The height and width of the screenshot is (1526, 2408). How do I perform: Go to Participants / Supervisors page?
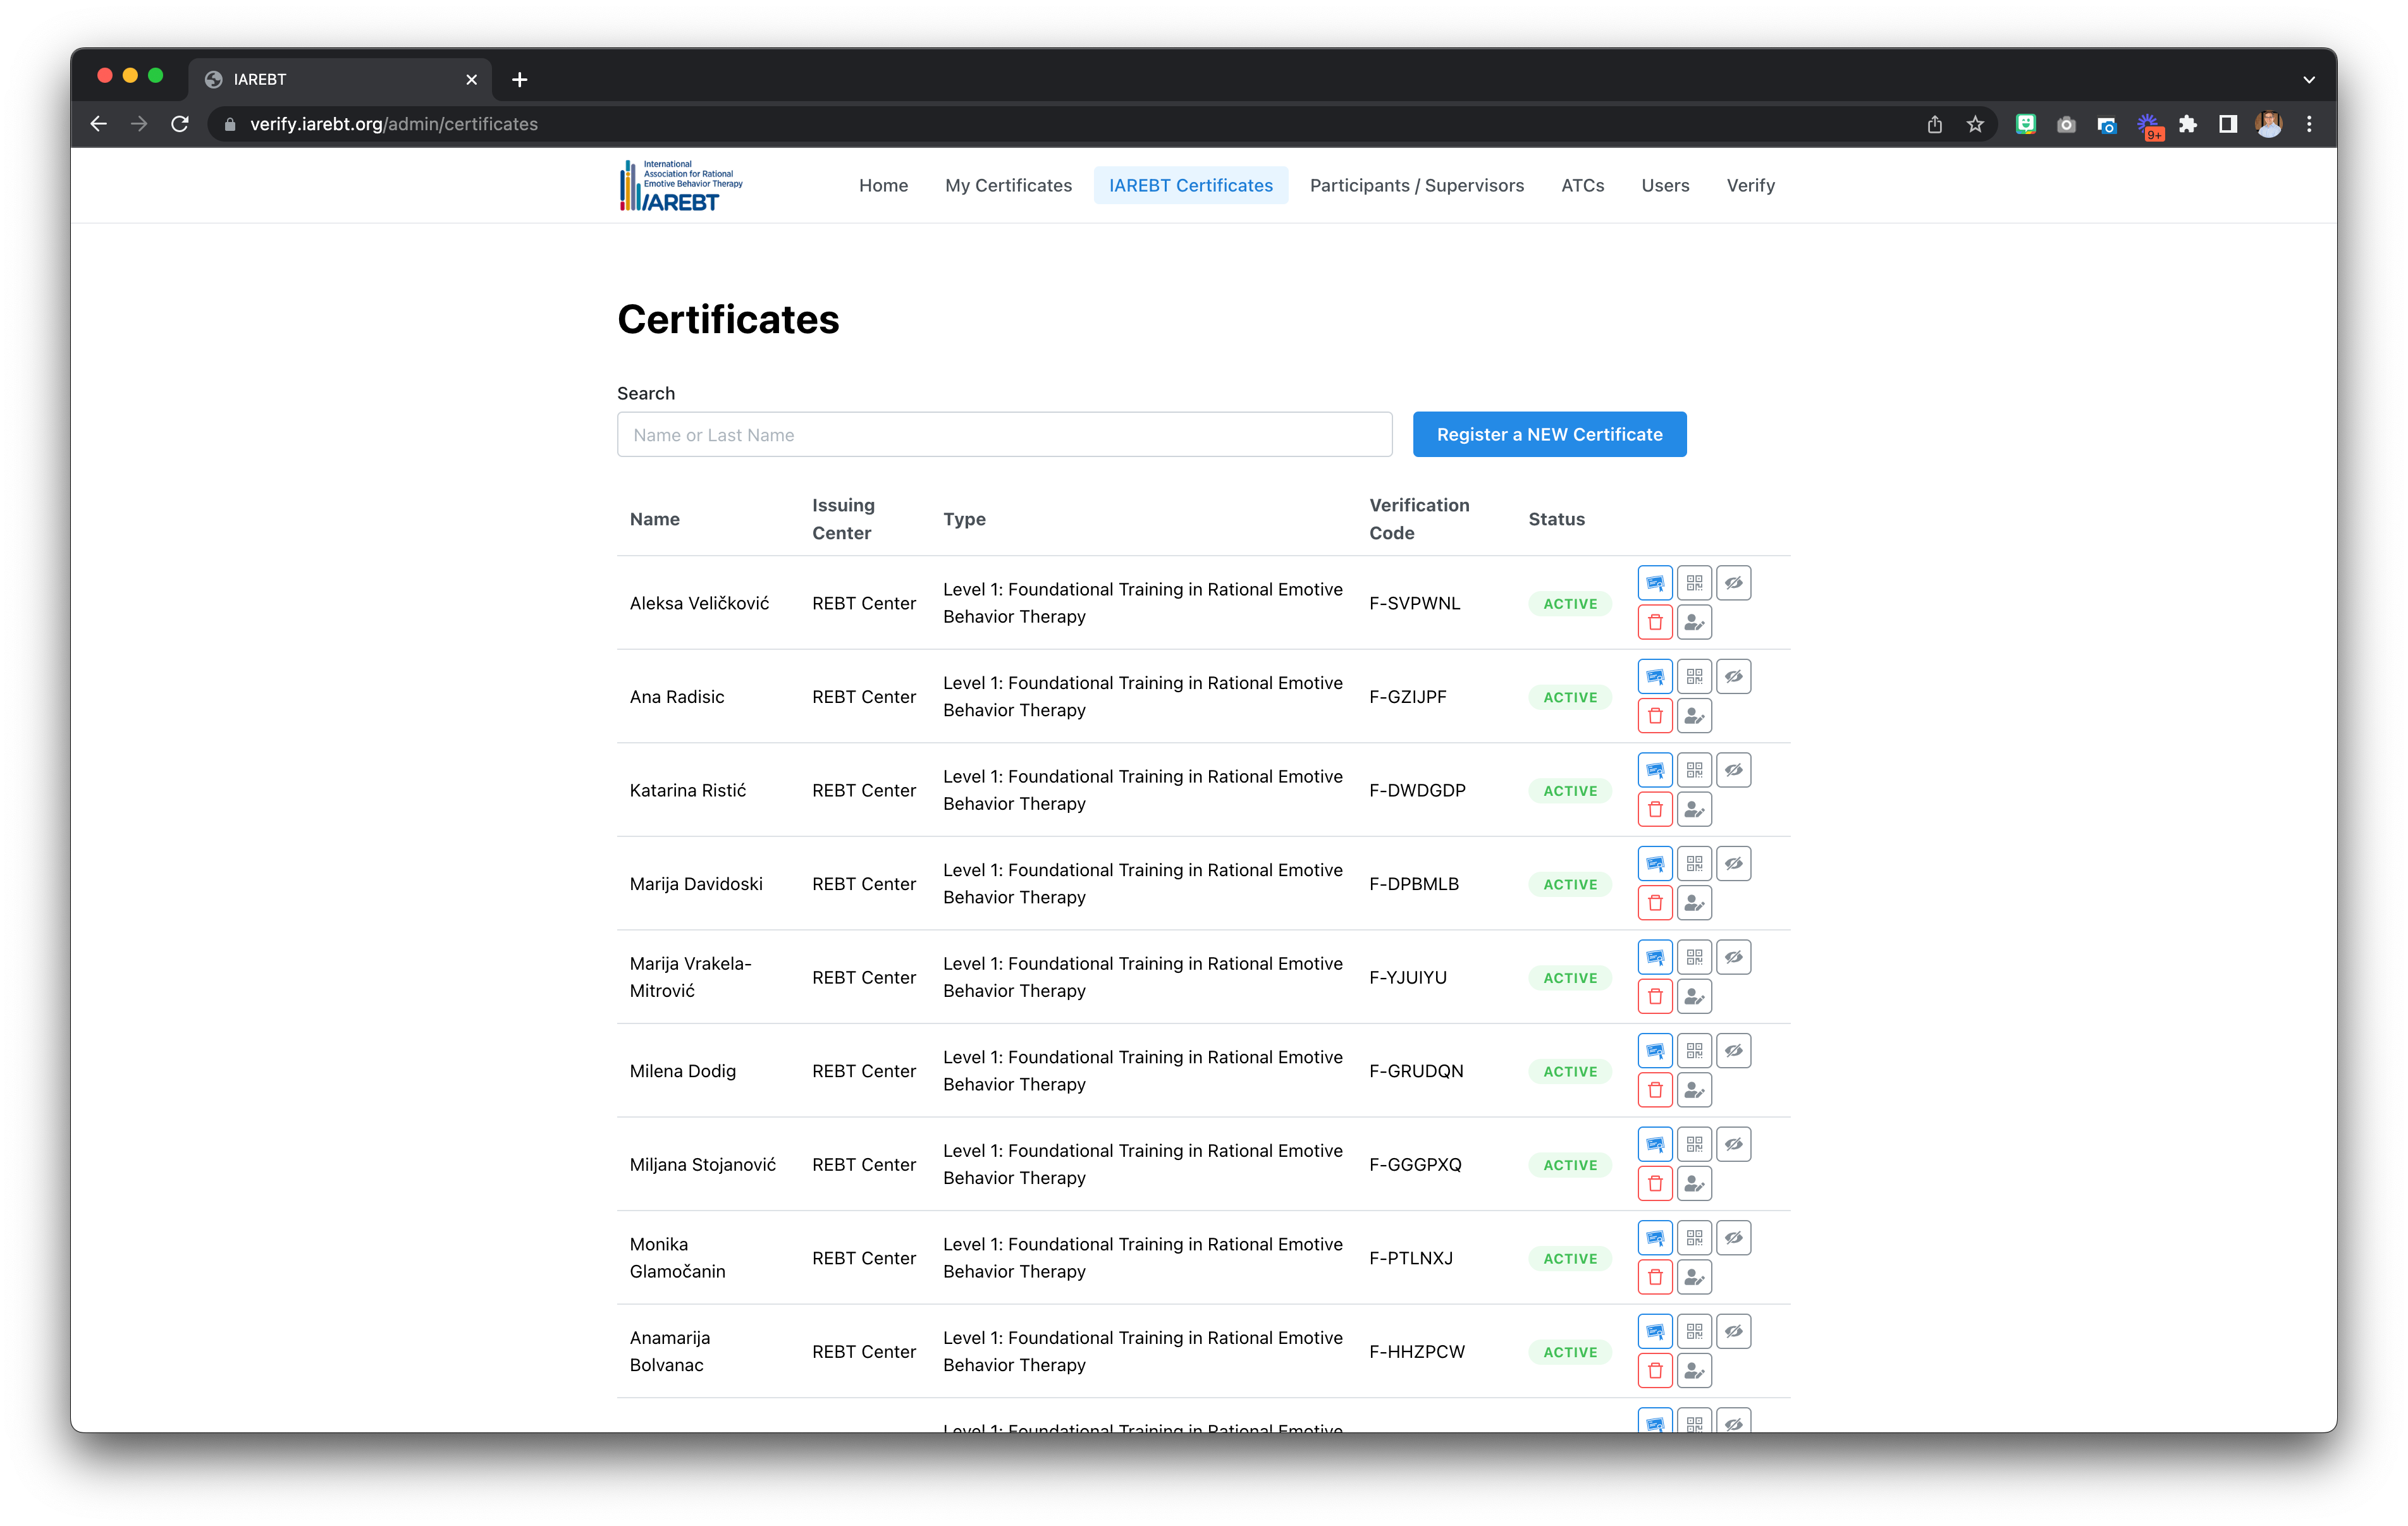click(x=1416, y=185)
